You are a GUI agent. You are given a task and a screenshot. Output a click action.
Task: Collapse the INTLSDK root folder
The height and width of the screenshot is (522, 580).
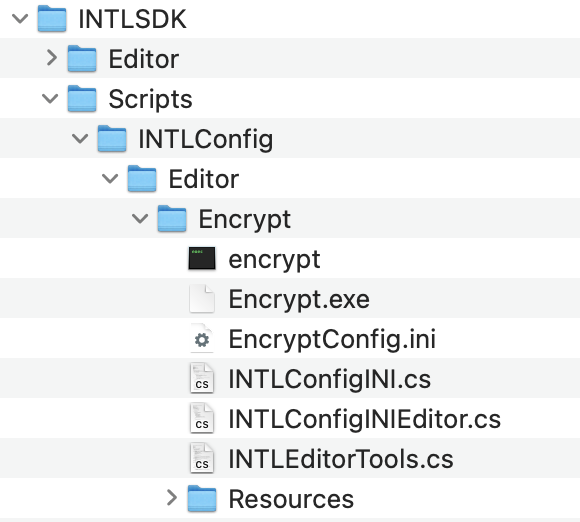pos(20,18)
